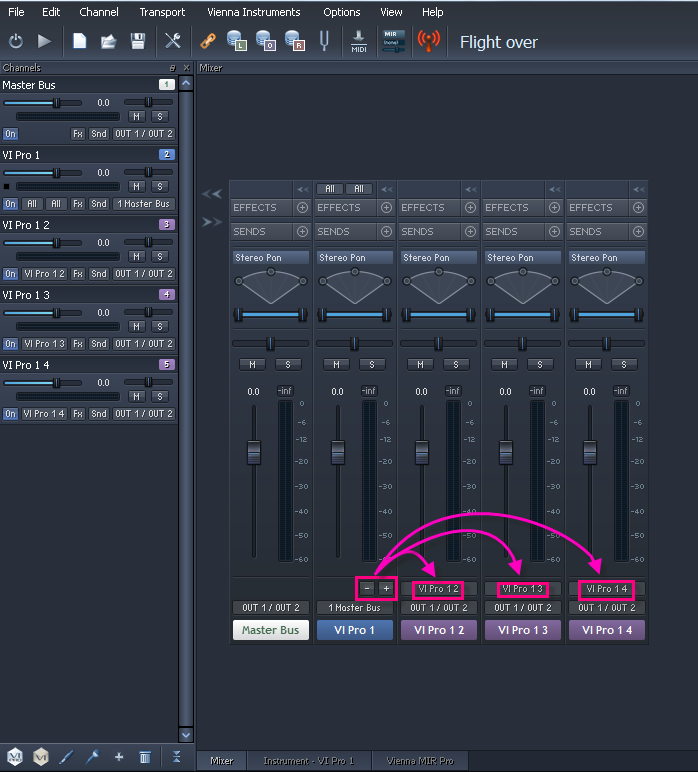
Task: Click the microphone icon in Channels toolbar
Action: pyautogui.click(x=93, y=756)
